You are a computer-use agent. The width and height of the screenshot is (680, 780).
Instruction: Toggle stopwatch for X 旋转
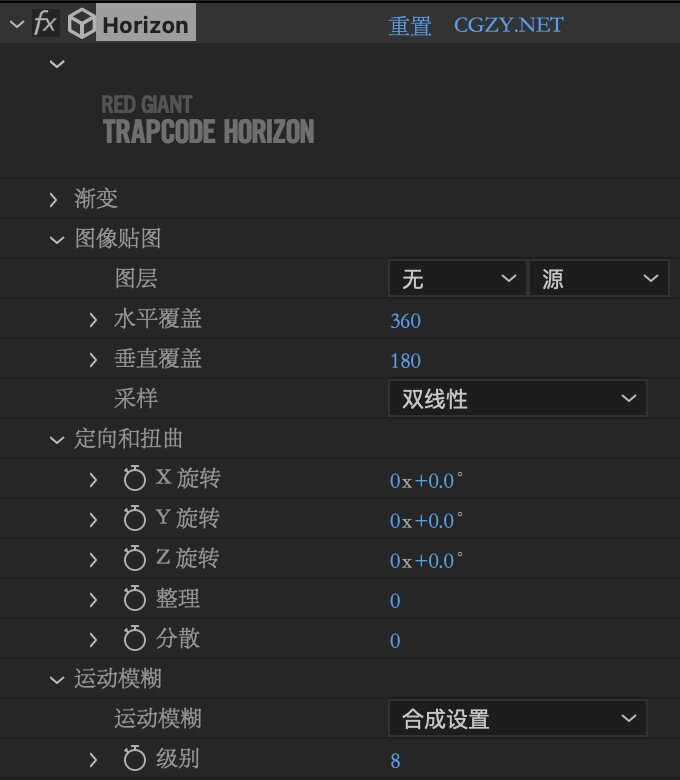(135, 480)
